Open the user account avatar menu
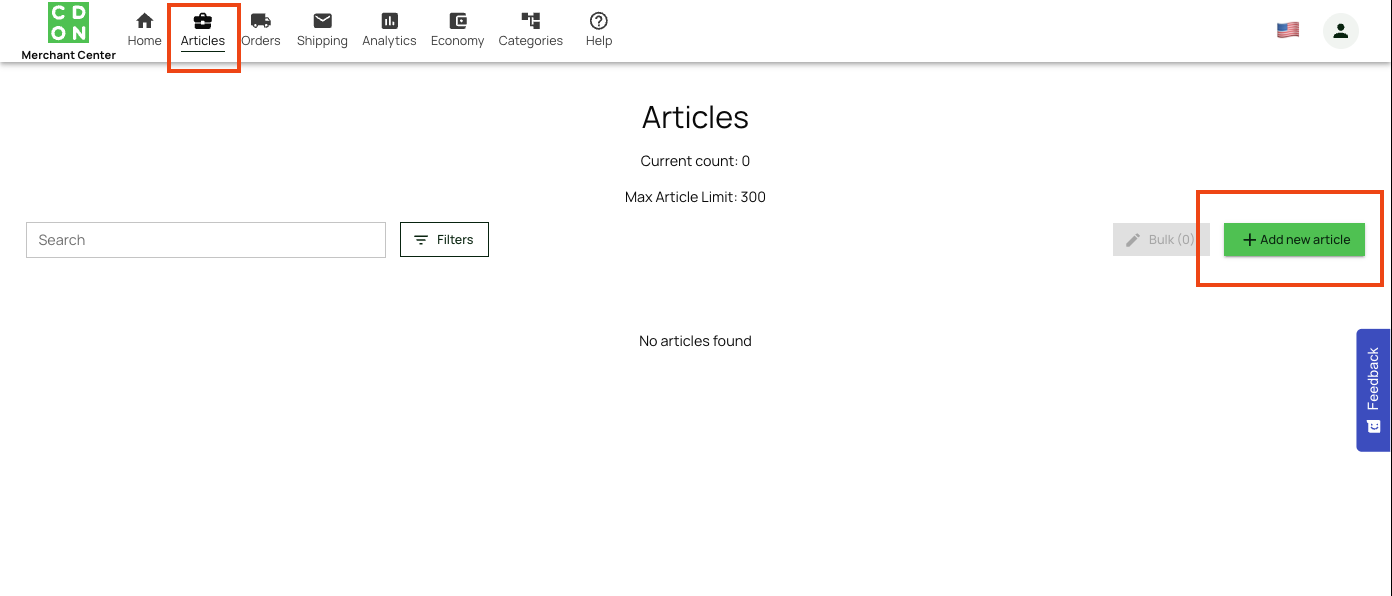The image size is (1392, 596). click(1341, 31)
